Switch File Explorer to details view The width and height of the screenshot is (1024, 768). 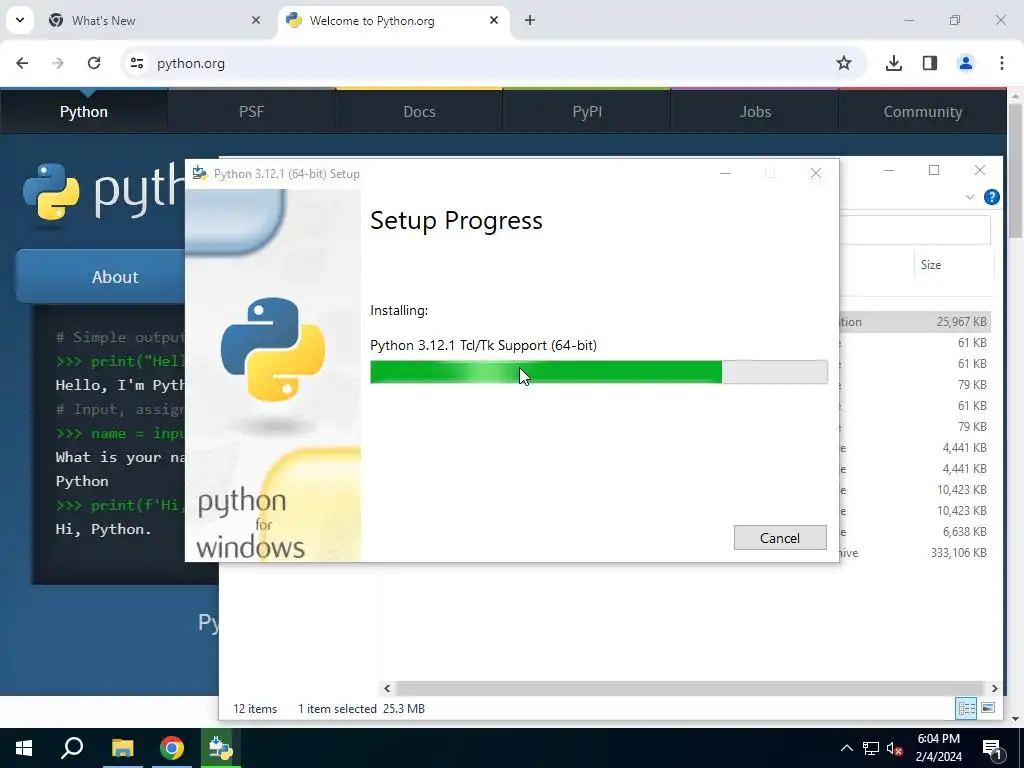[x=966, y=708]
